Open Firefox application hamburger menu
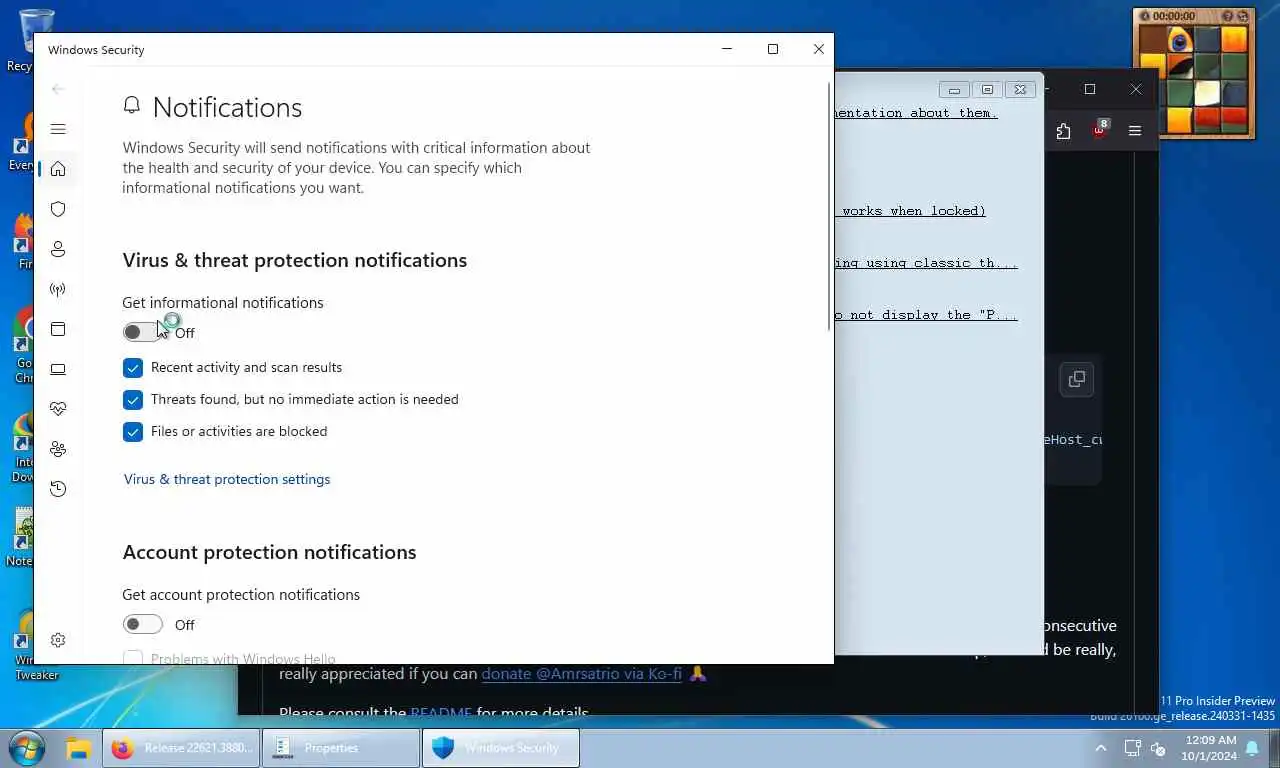 pyautogui.click(x=1135, y=131)
